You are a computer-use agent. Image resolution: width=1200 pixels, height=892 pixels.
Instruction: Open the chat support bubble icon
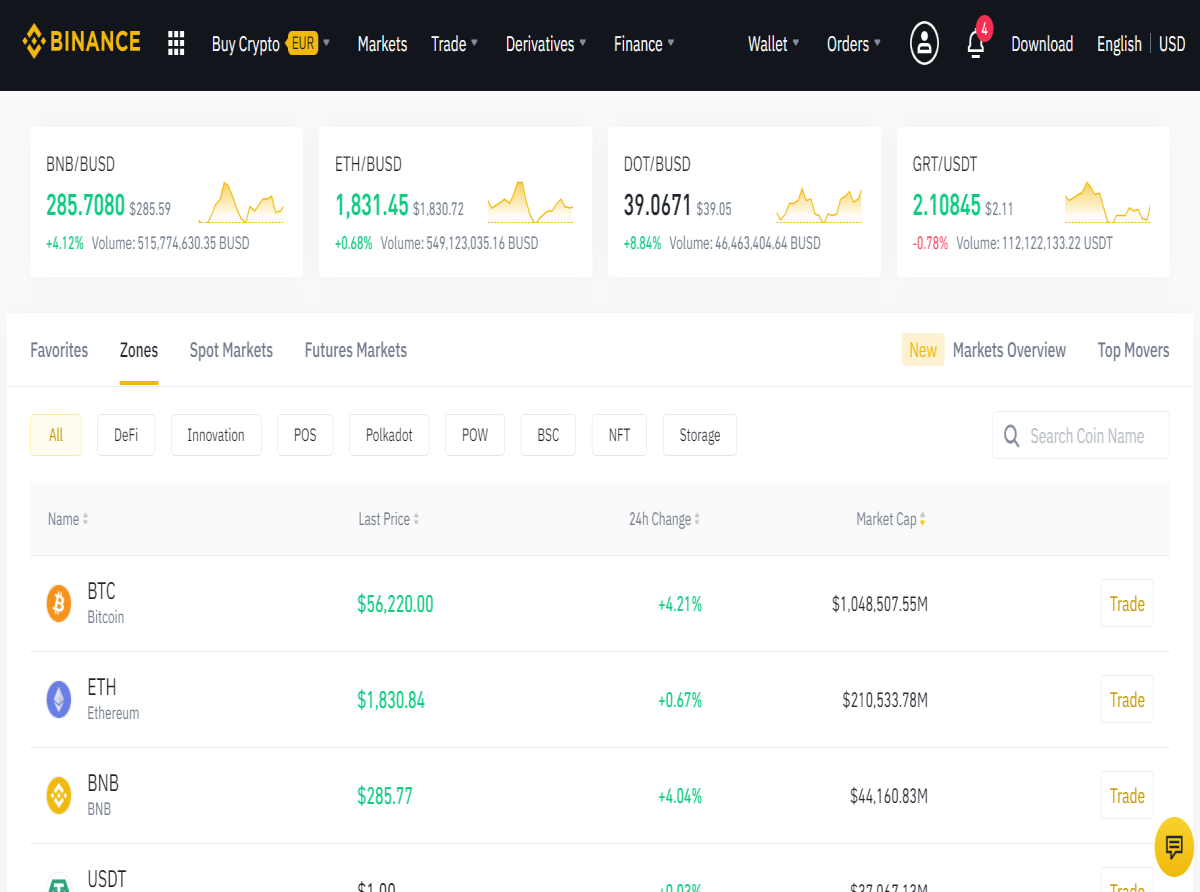pos(1175,847)
